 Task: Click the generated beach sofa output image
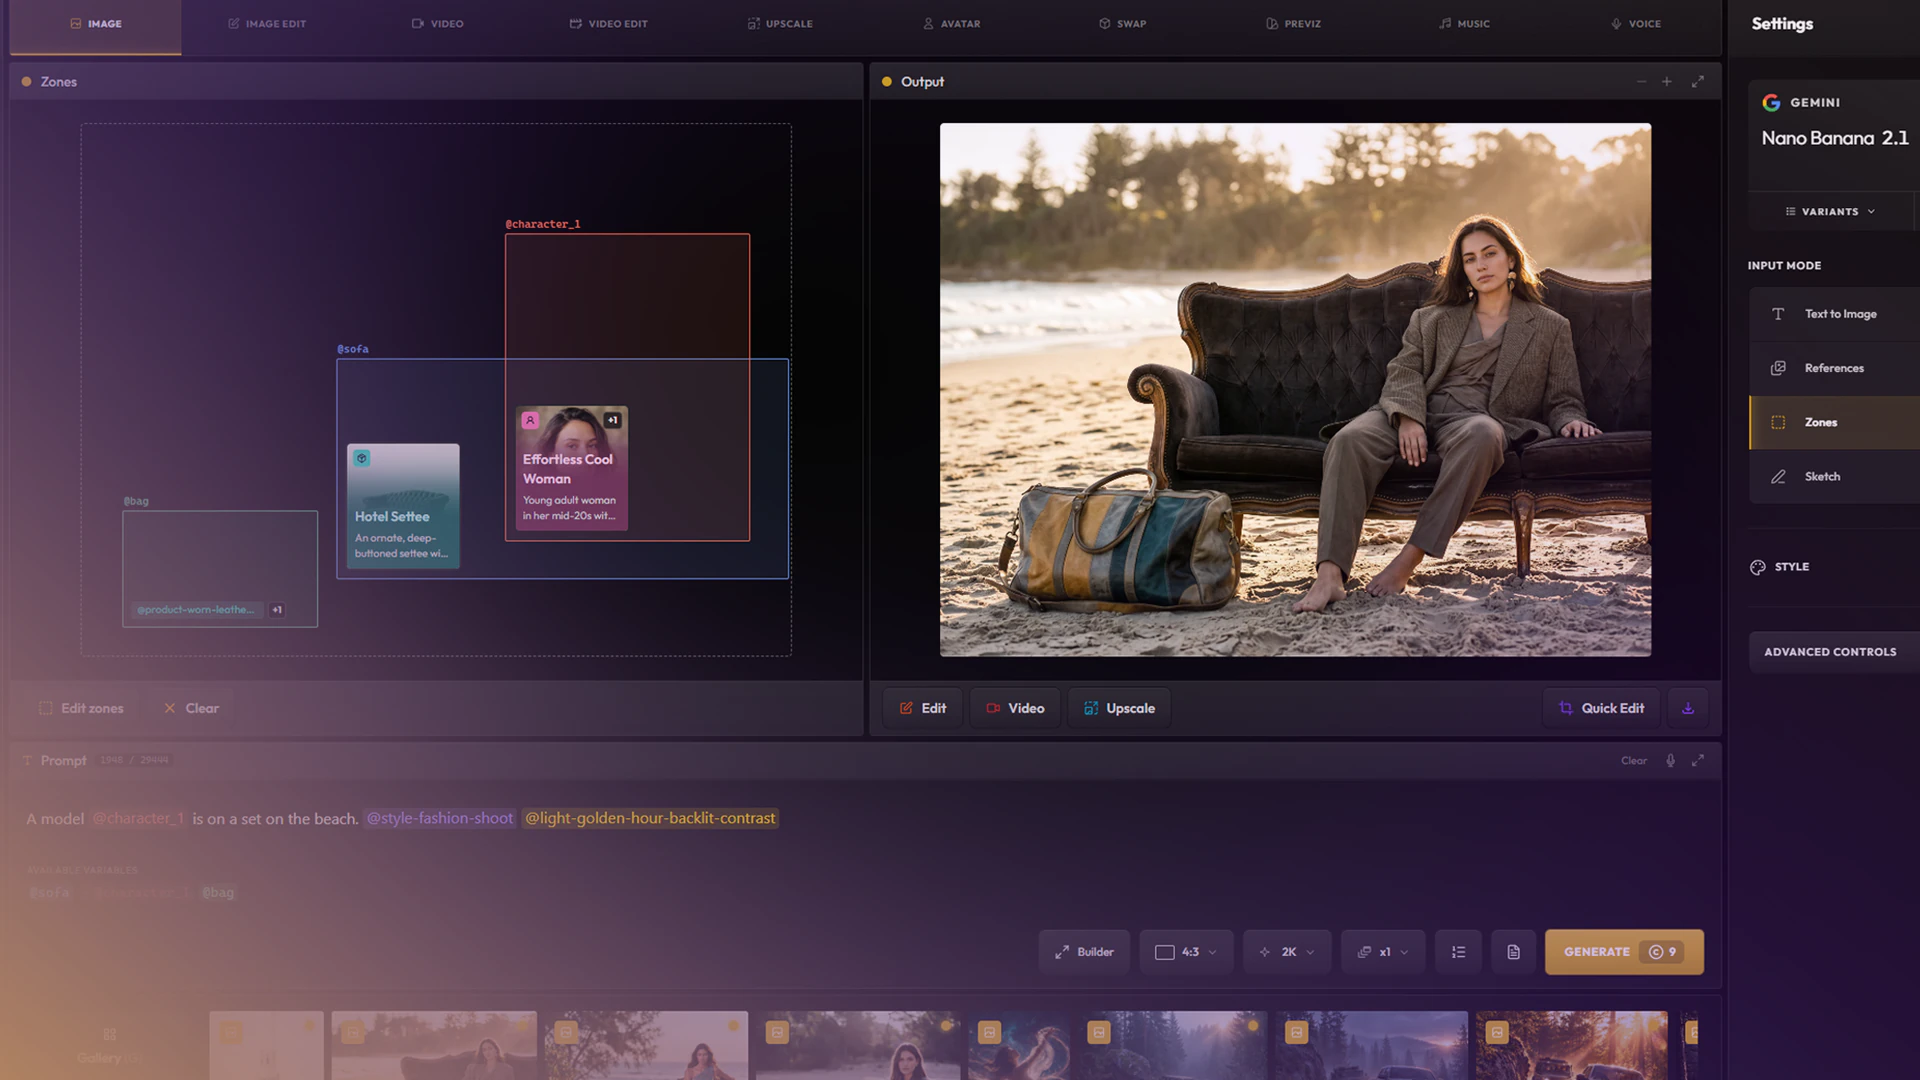tap(1295, 390)
